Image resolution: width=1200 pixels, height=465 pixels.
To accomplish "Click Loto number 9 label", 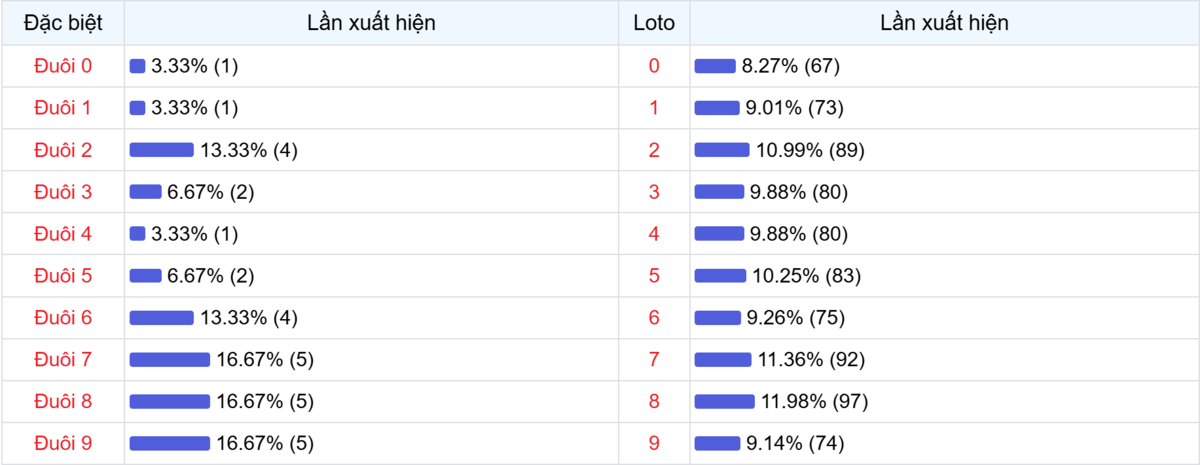I will [654, 443].
